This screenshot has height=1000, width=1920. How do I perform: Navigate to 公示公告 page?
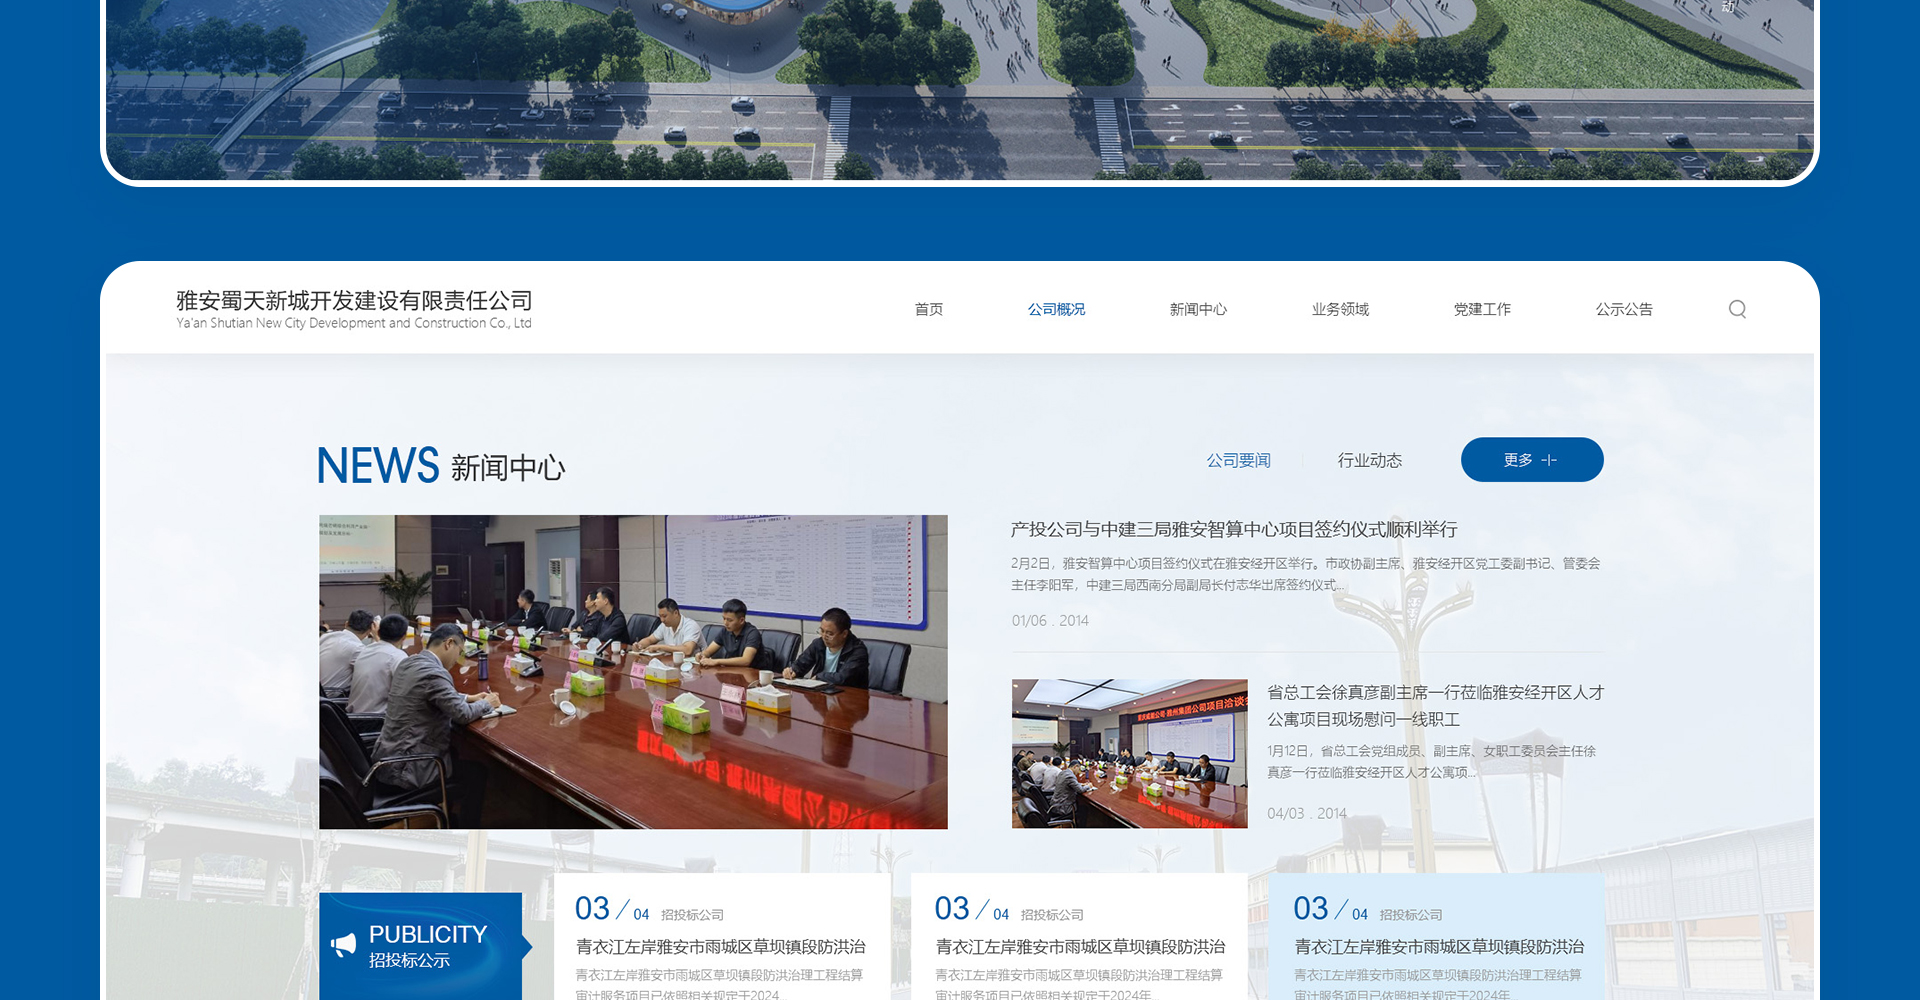tap(1624, 310)
